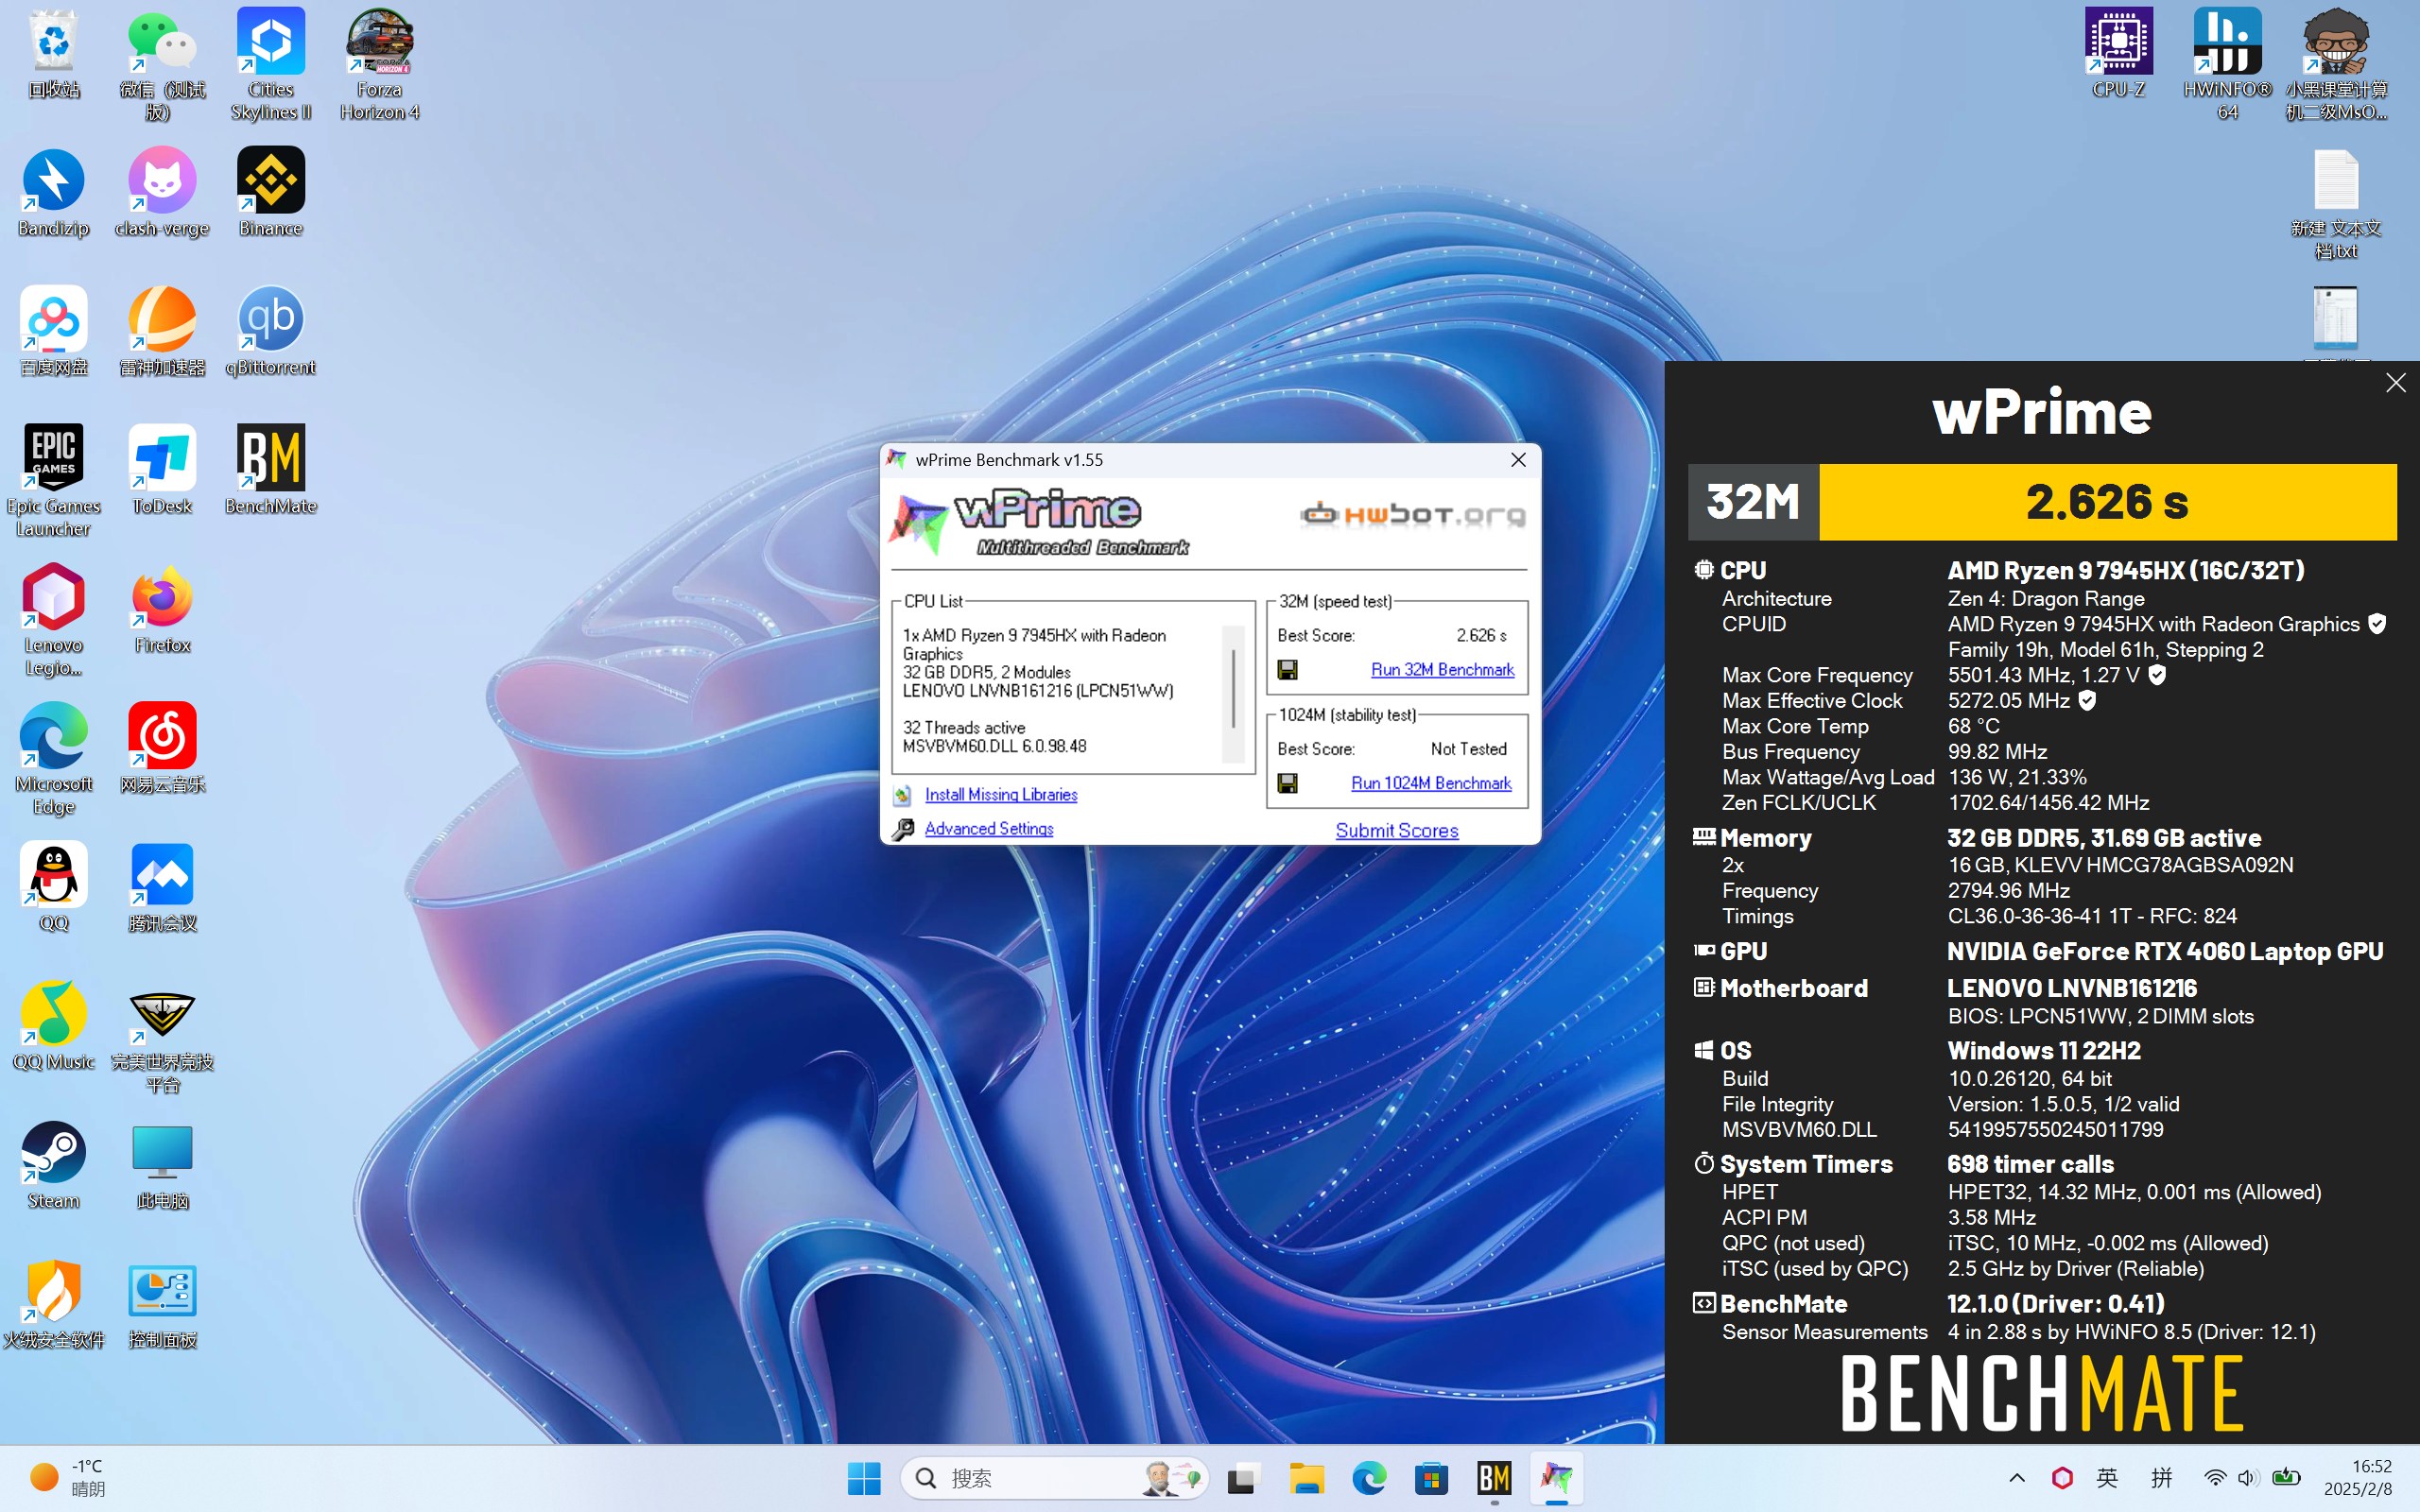The height and width of the screenshot is (1512, 2420).
Task: Click Run 32M Benchmark link
Action: point(1442,670)
